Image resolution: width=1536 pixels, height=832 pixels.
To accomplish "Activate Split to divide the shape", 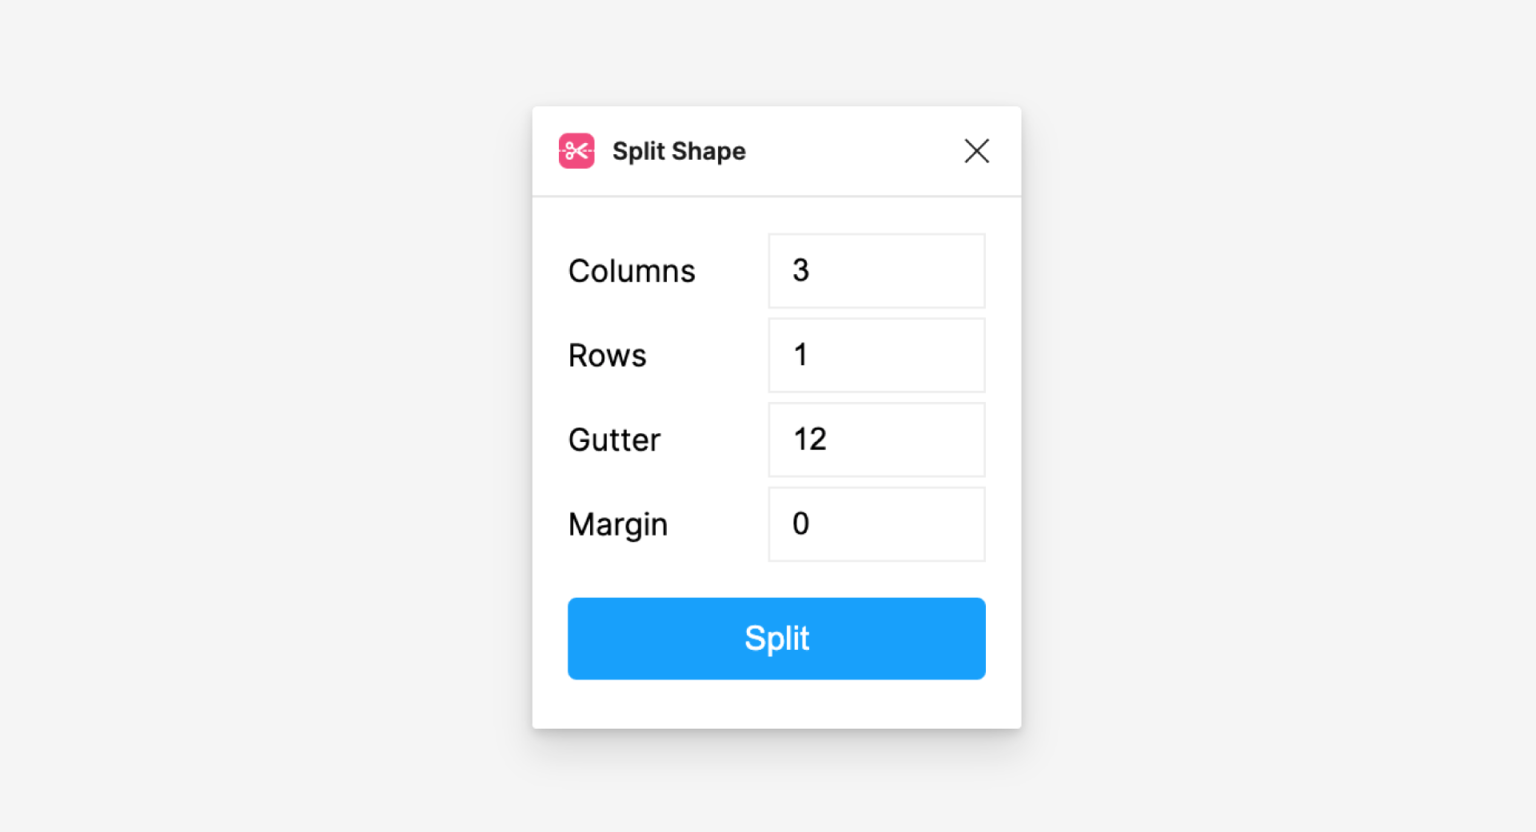I will pyautogui.click(x=776, y=638).
